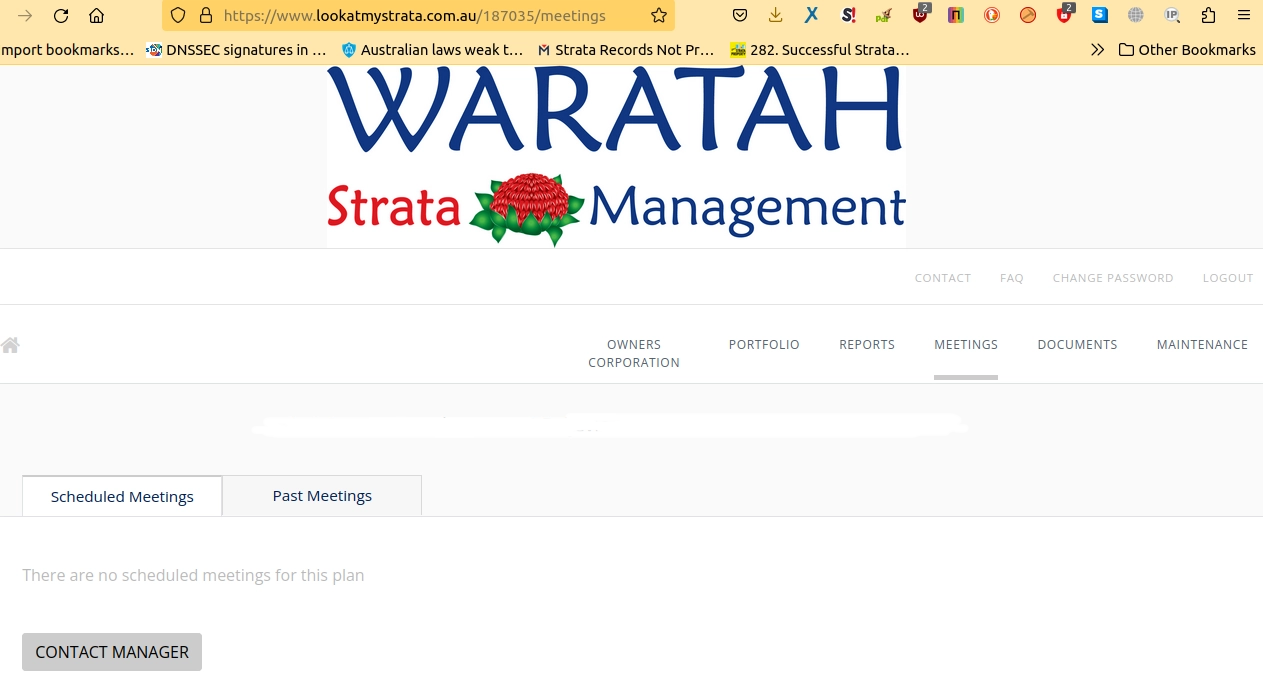Open the blue X extension
This screenshot has height=677, width=1263.
pyautogui.click(x=812, y=15)
